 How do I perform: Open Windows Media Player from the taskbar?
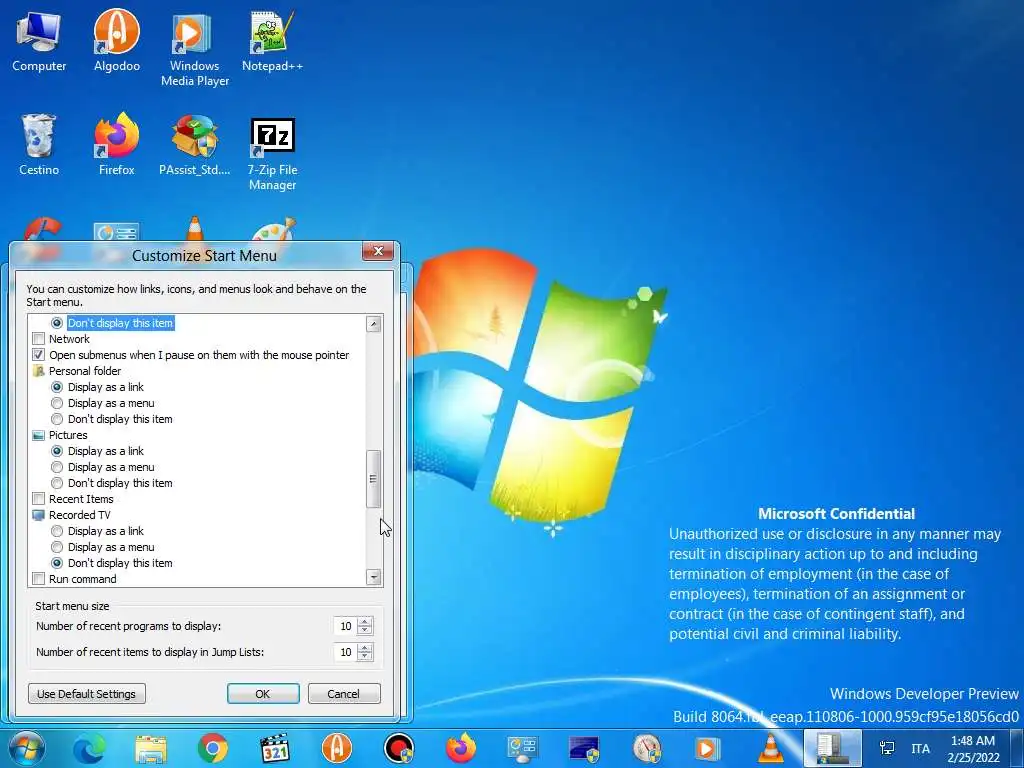[708, 748]
